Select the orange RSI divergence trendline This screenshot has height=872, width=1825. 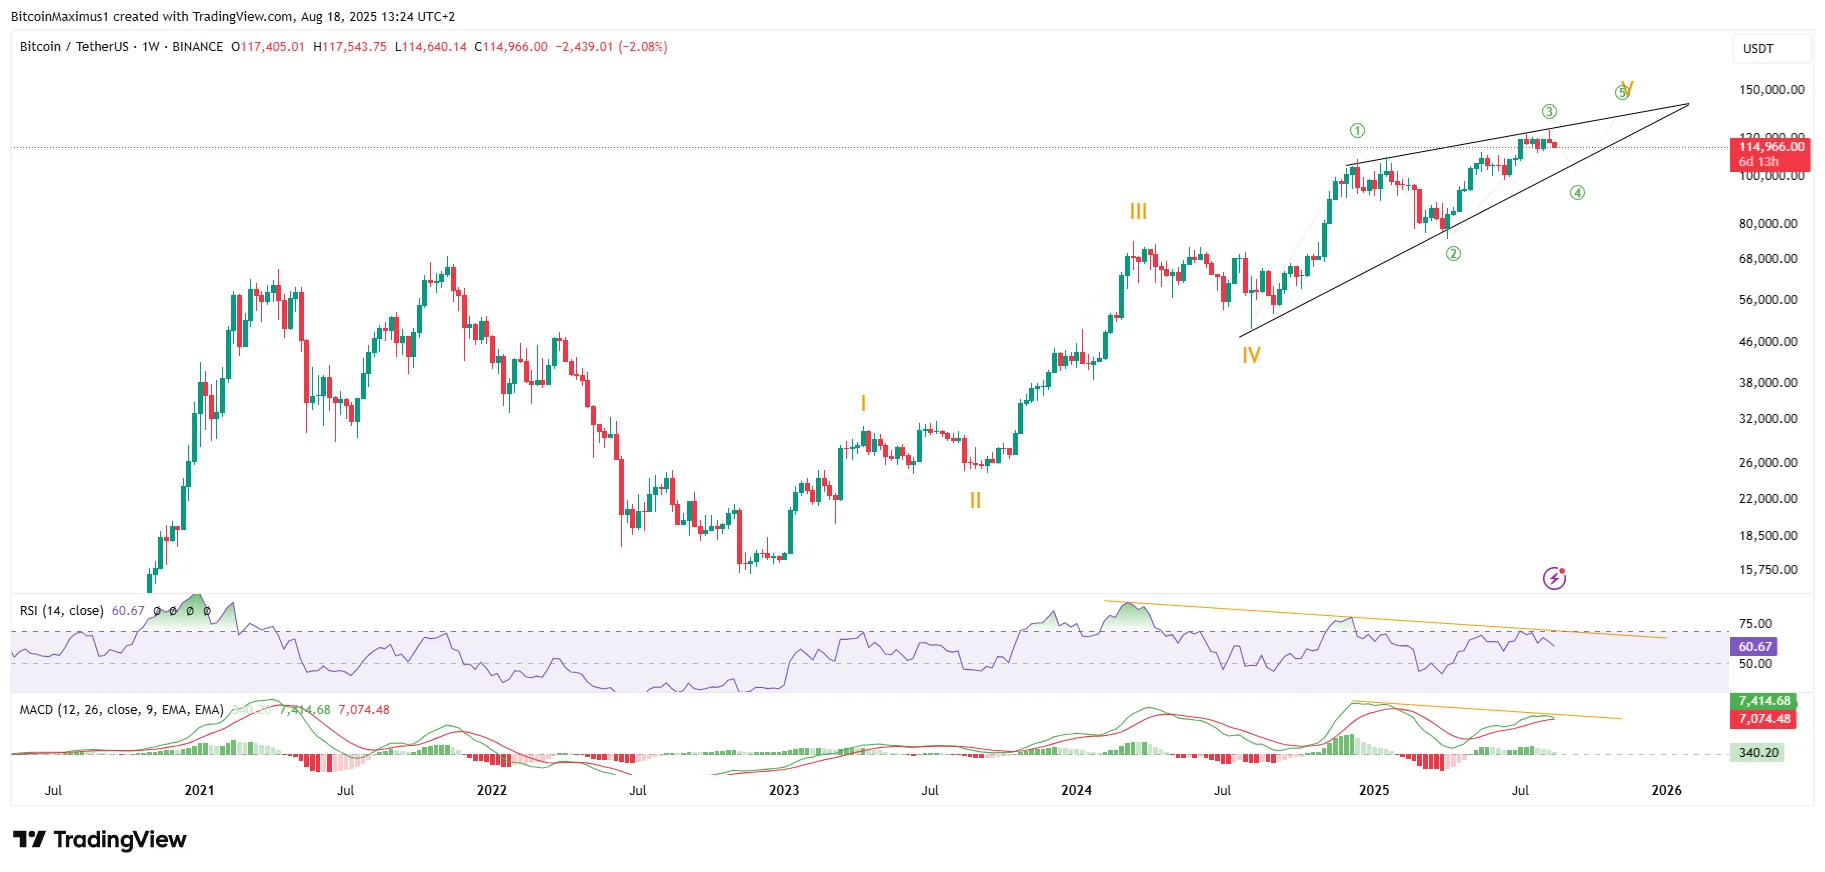click(x=1385, y=620)
